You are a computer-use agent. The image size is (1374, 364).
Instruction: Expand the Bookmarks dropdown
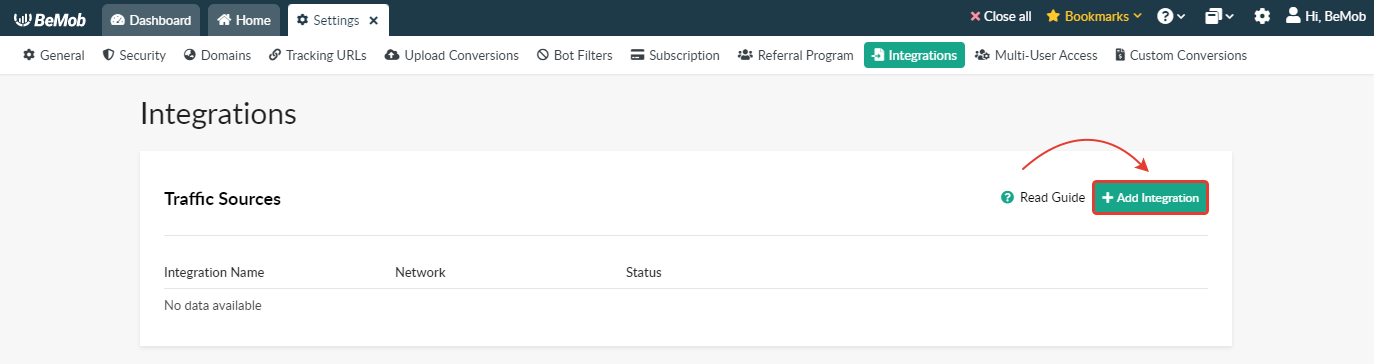pyautogui.click(x=1094, y=17)
